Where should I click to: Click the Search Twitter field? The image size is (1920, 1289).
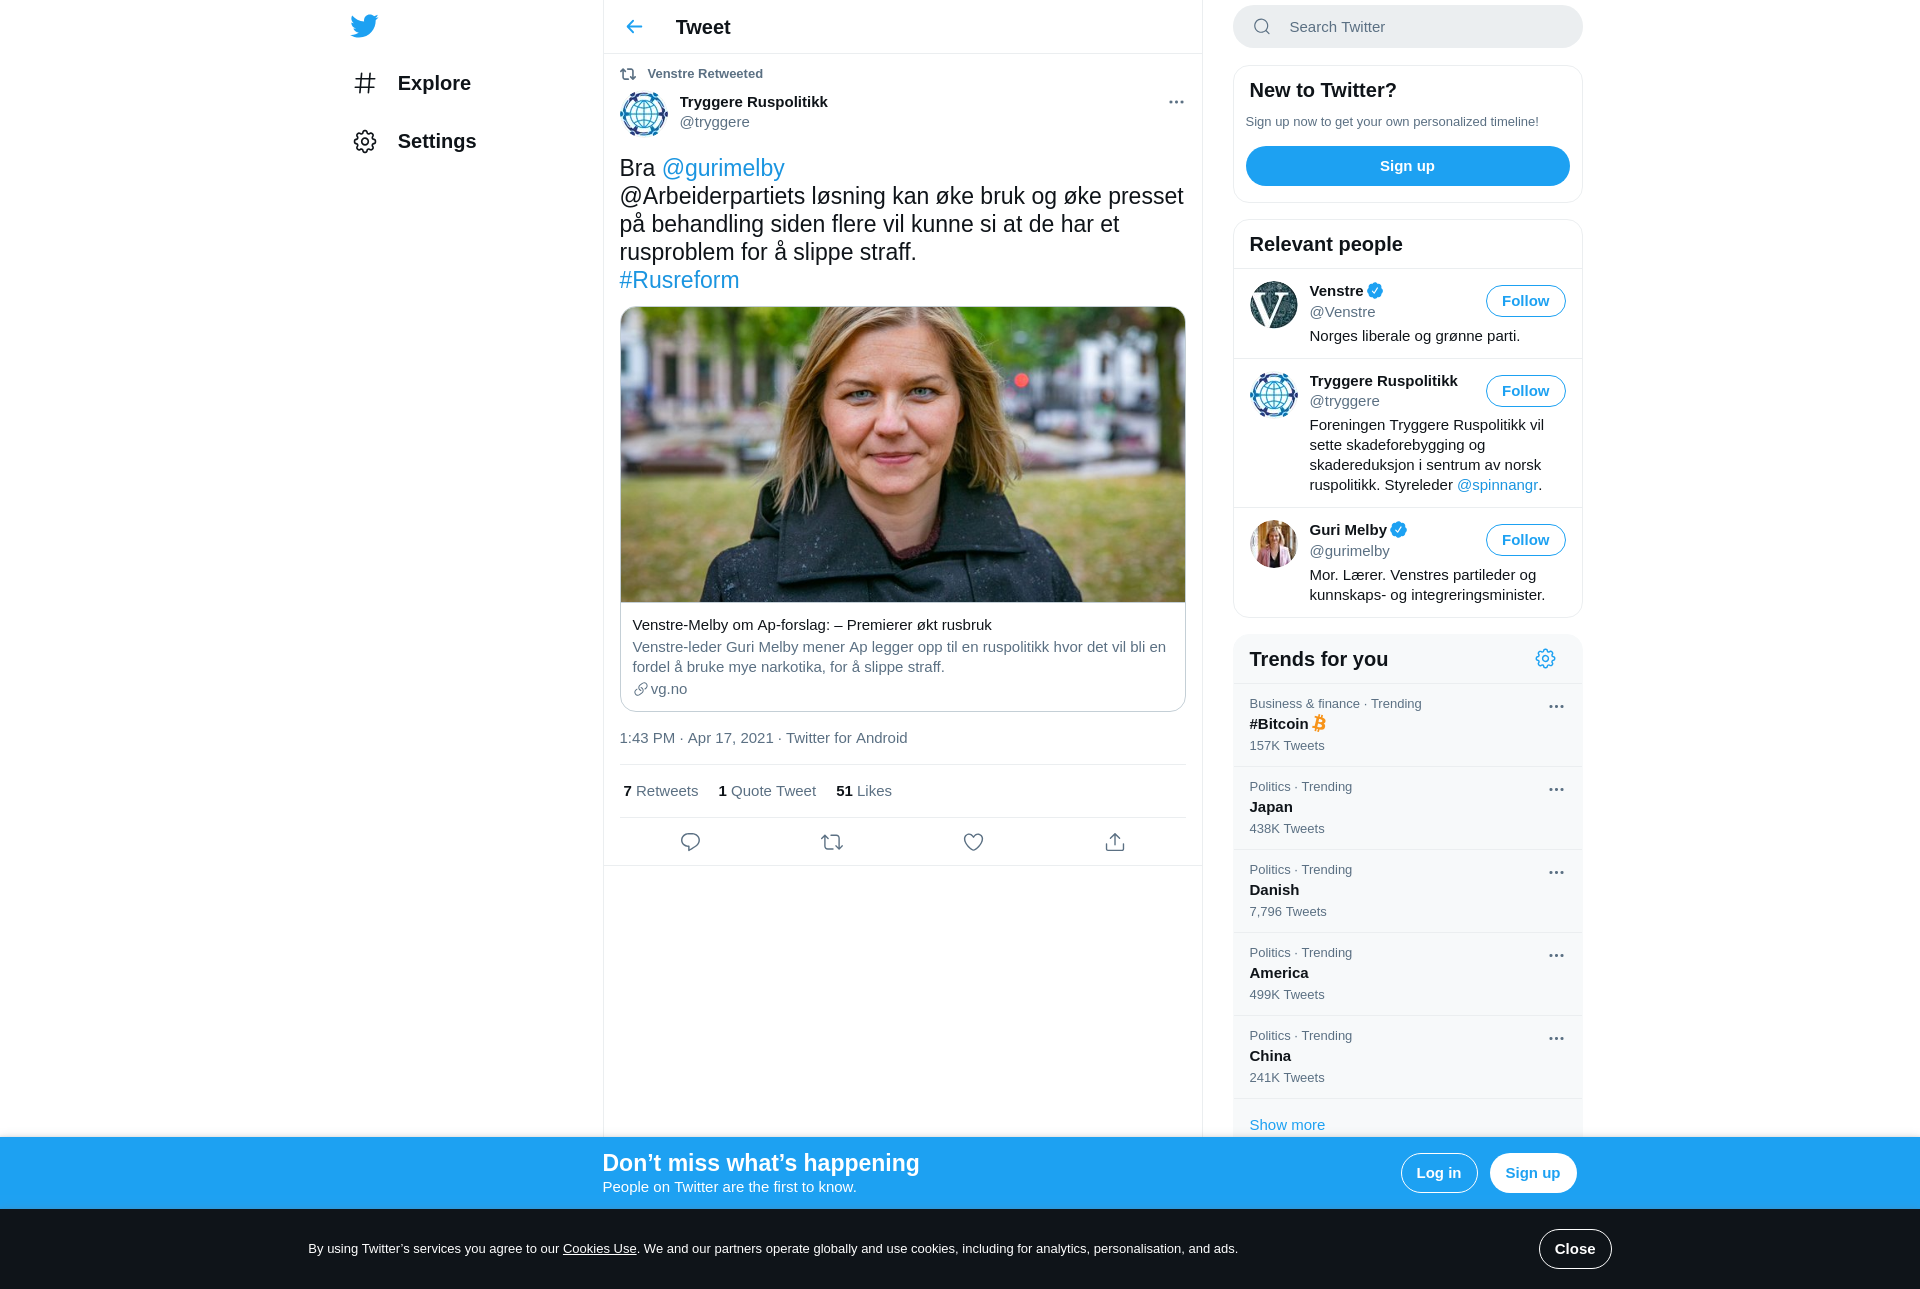[1407, 27]
